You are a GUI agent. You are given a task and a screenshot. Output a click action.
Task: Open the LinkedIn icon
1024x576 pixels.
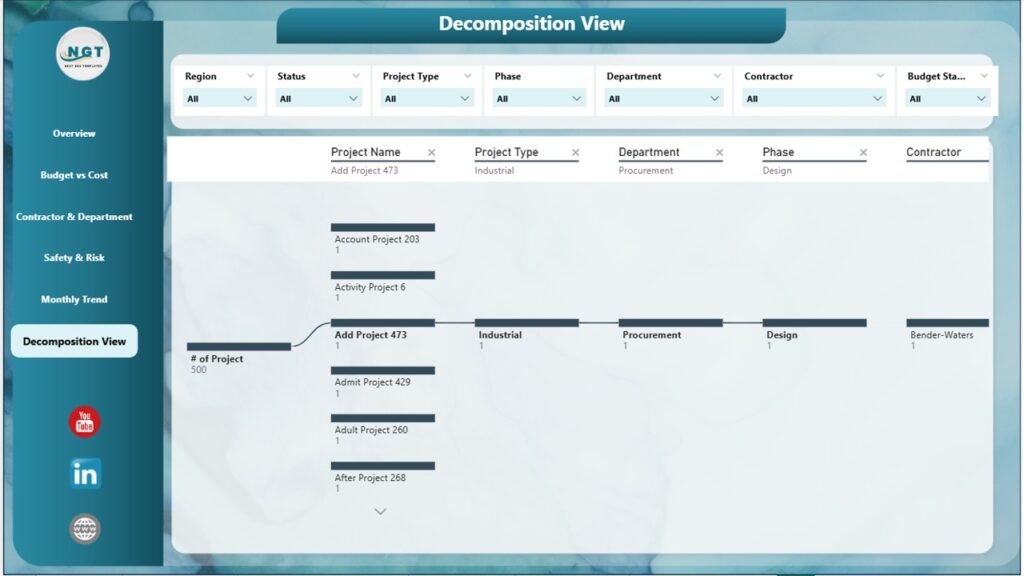(x=85, y=473)
